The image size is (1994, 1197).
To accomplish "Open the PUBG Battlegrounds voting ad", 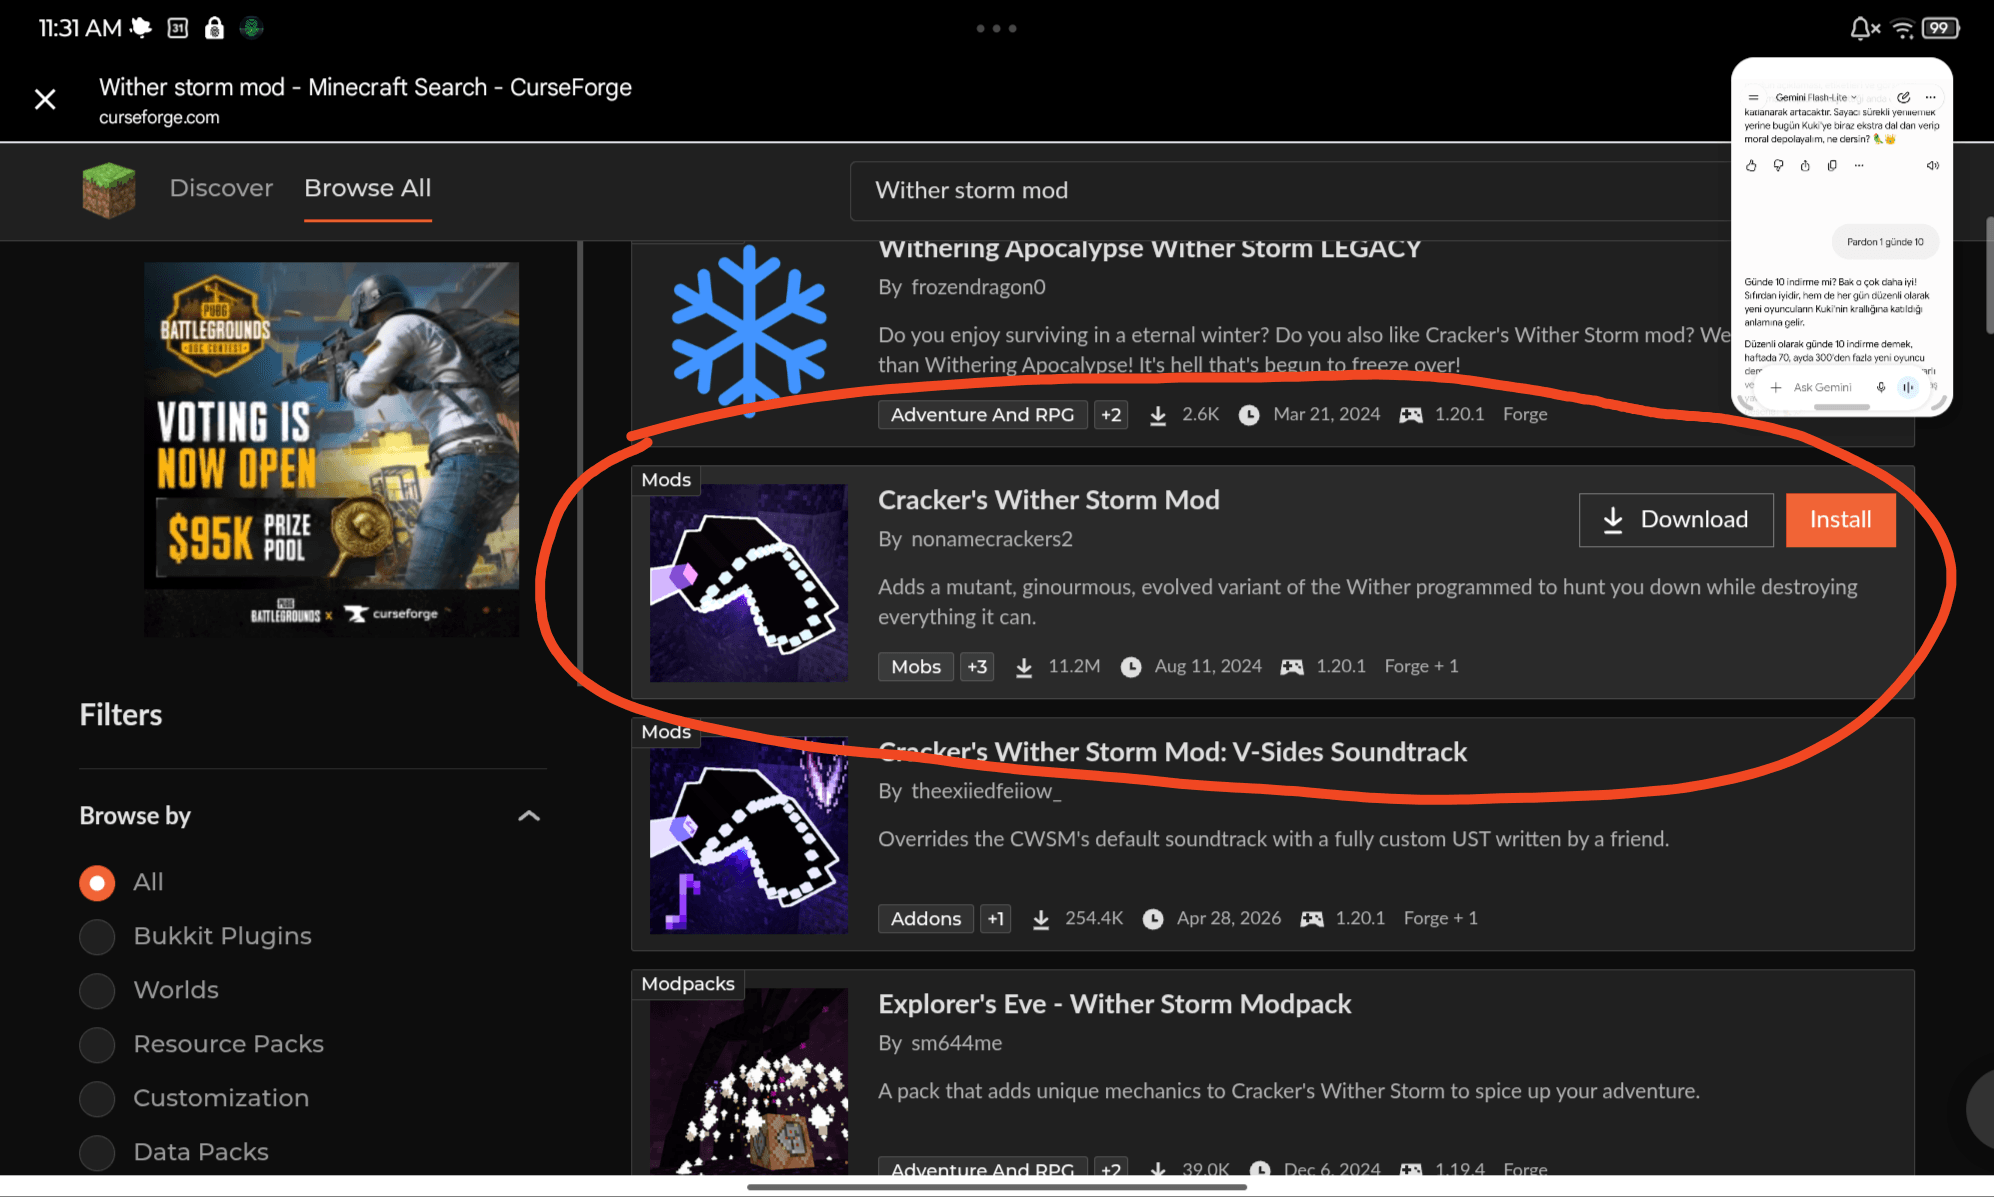I will tap(331, 449).
